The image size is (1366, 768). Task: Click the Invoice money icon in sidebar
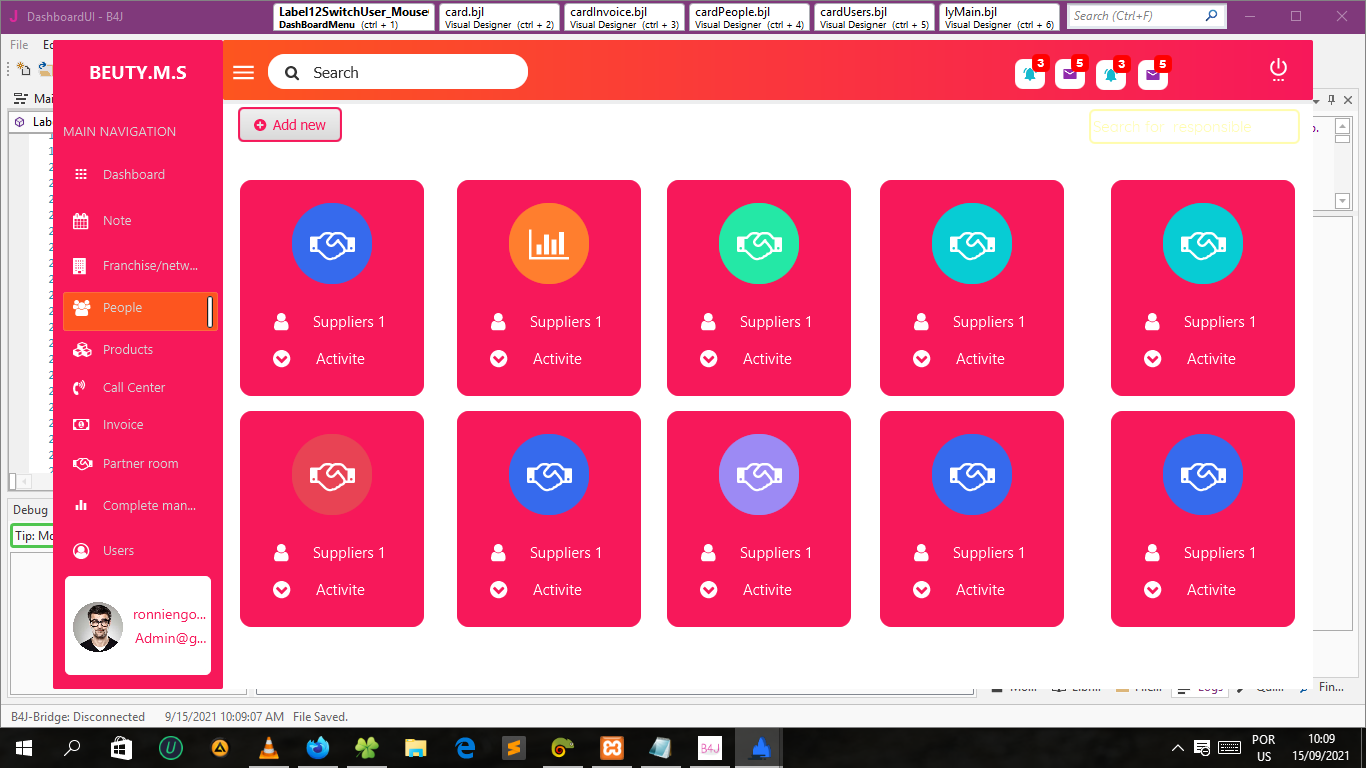pyautogui.click(x=81, y=425)
